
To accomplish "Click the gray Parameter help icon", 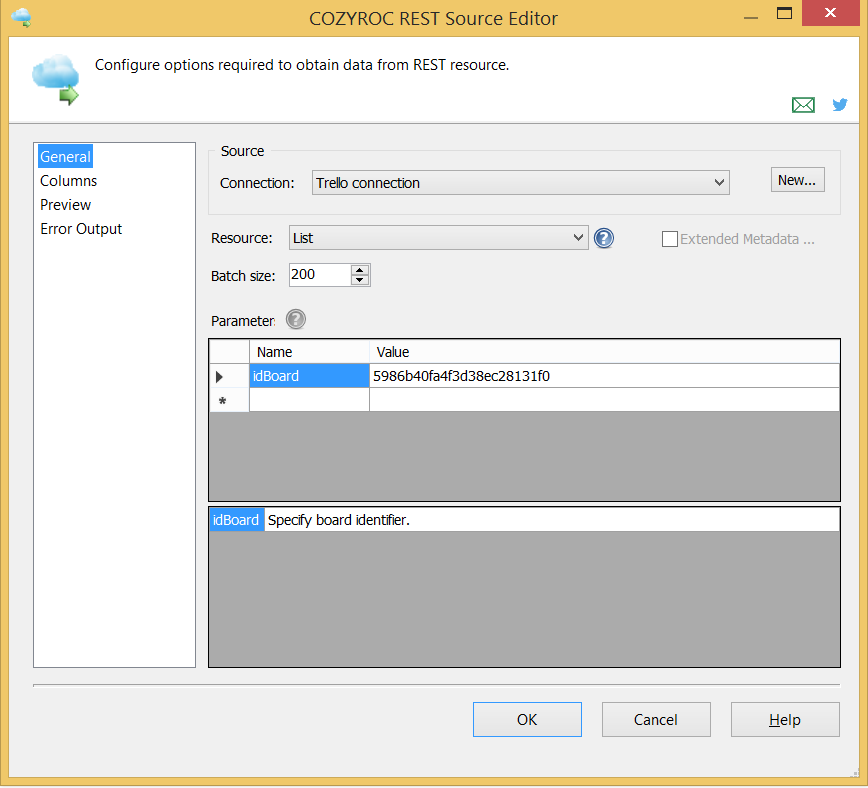I will coord(296,320).
